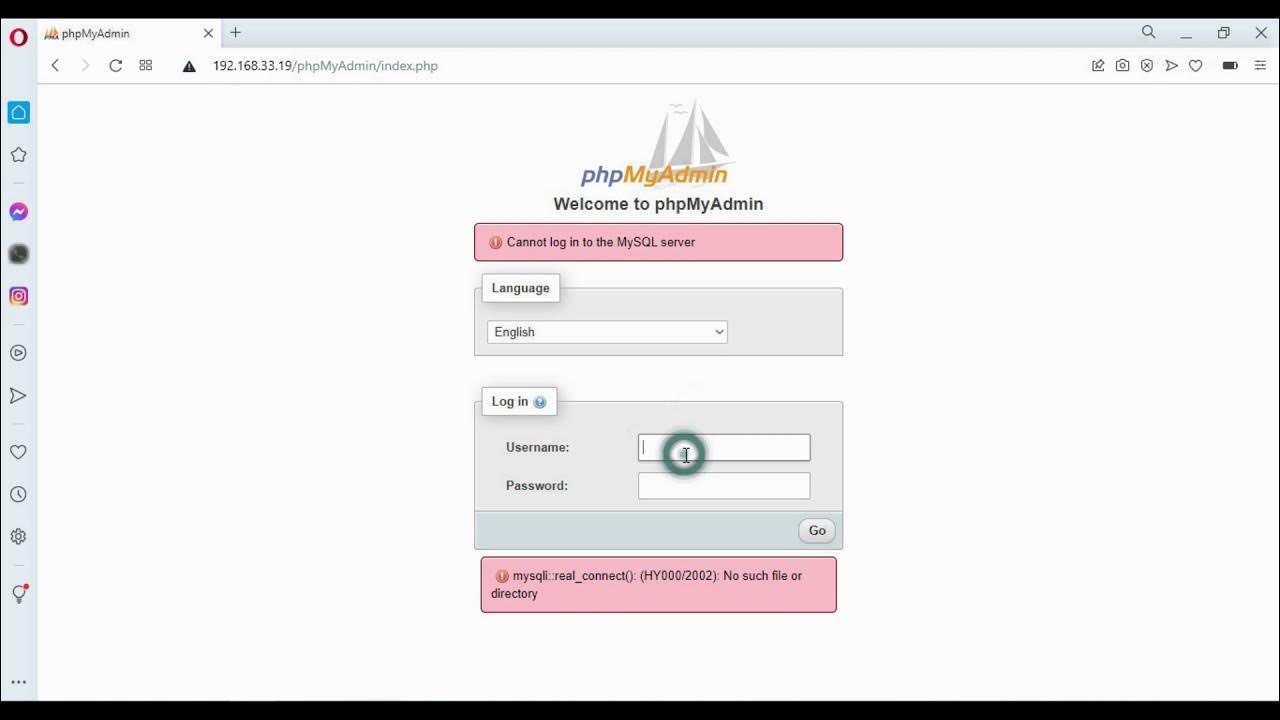
Task: Open Messenger in the sidebar
Action: 18,212
